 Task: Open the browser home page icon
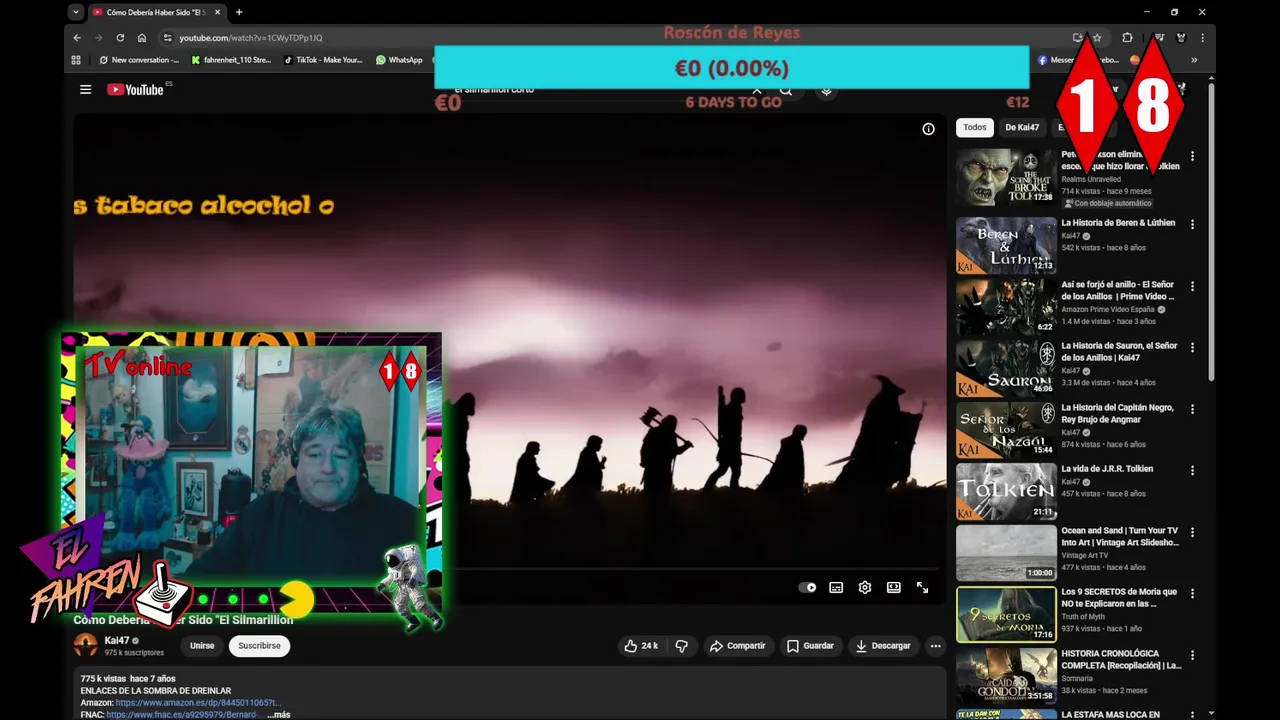tap(142, 38)
